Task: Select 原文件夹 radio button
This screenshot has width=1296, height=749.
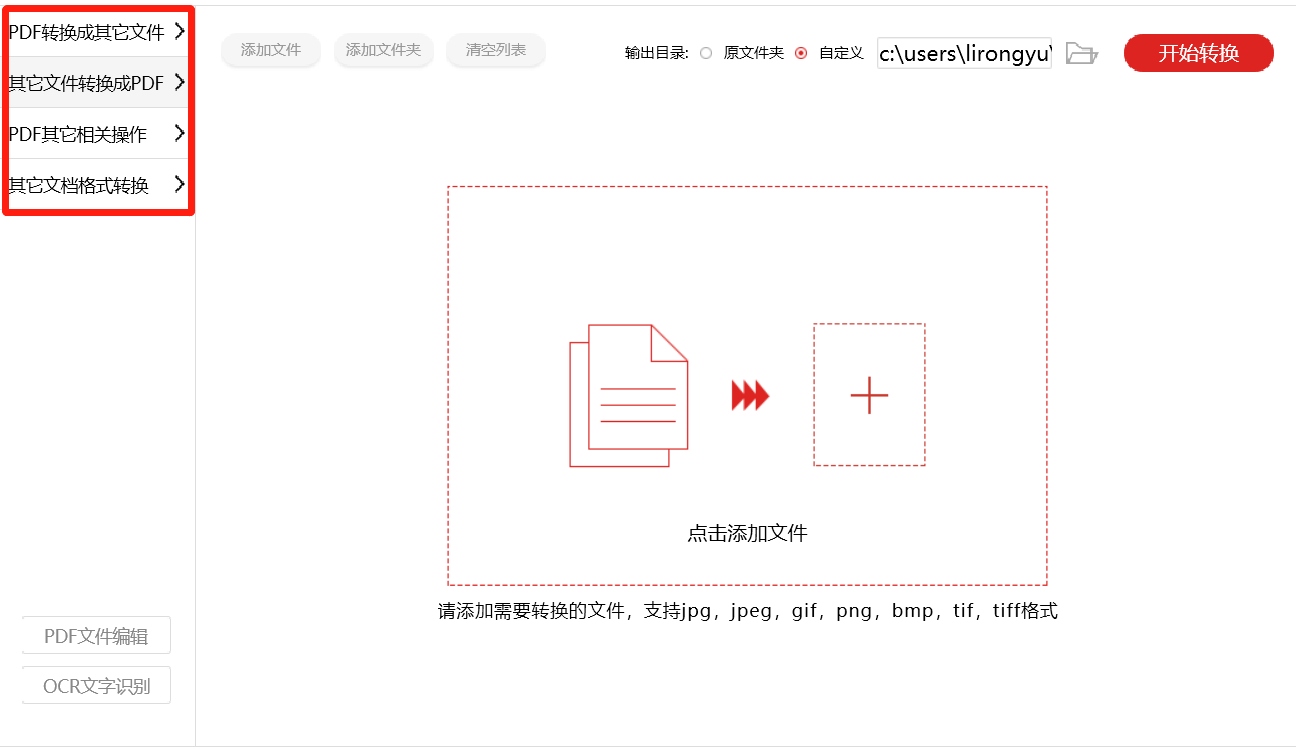Action: coord(706,53)
